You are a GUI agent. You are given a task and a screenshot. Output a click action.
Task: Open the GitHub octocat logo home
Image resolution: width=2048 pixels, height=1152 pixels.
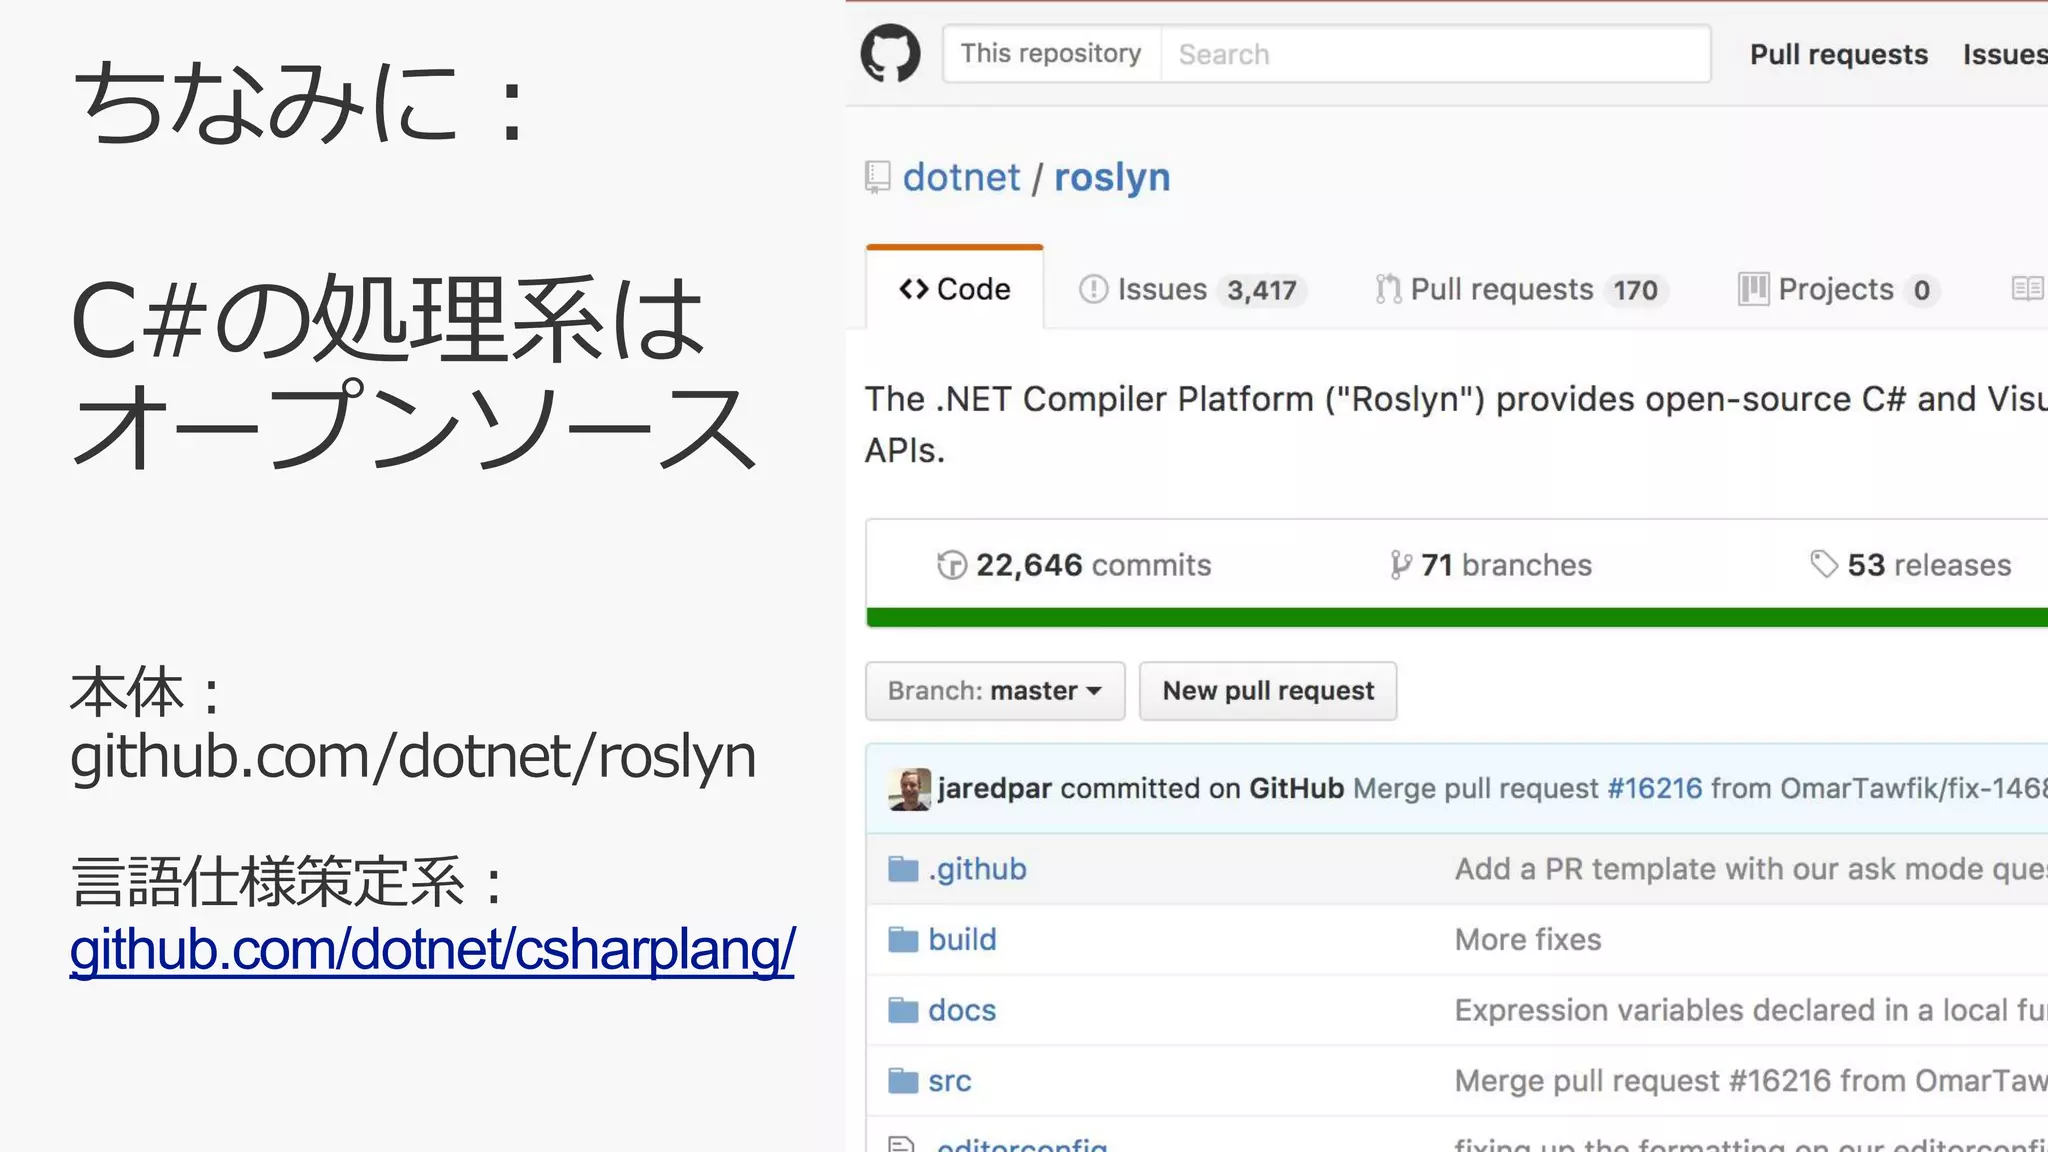tap(890, 53)
